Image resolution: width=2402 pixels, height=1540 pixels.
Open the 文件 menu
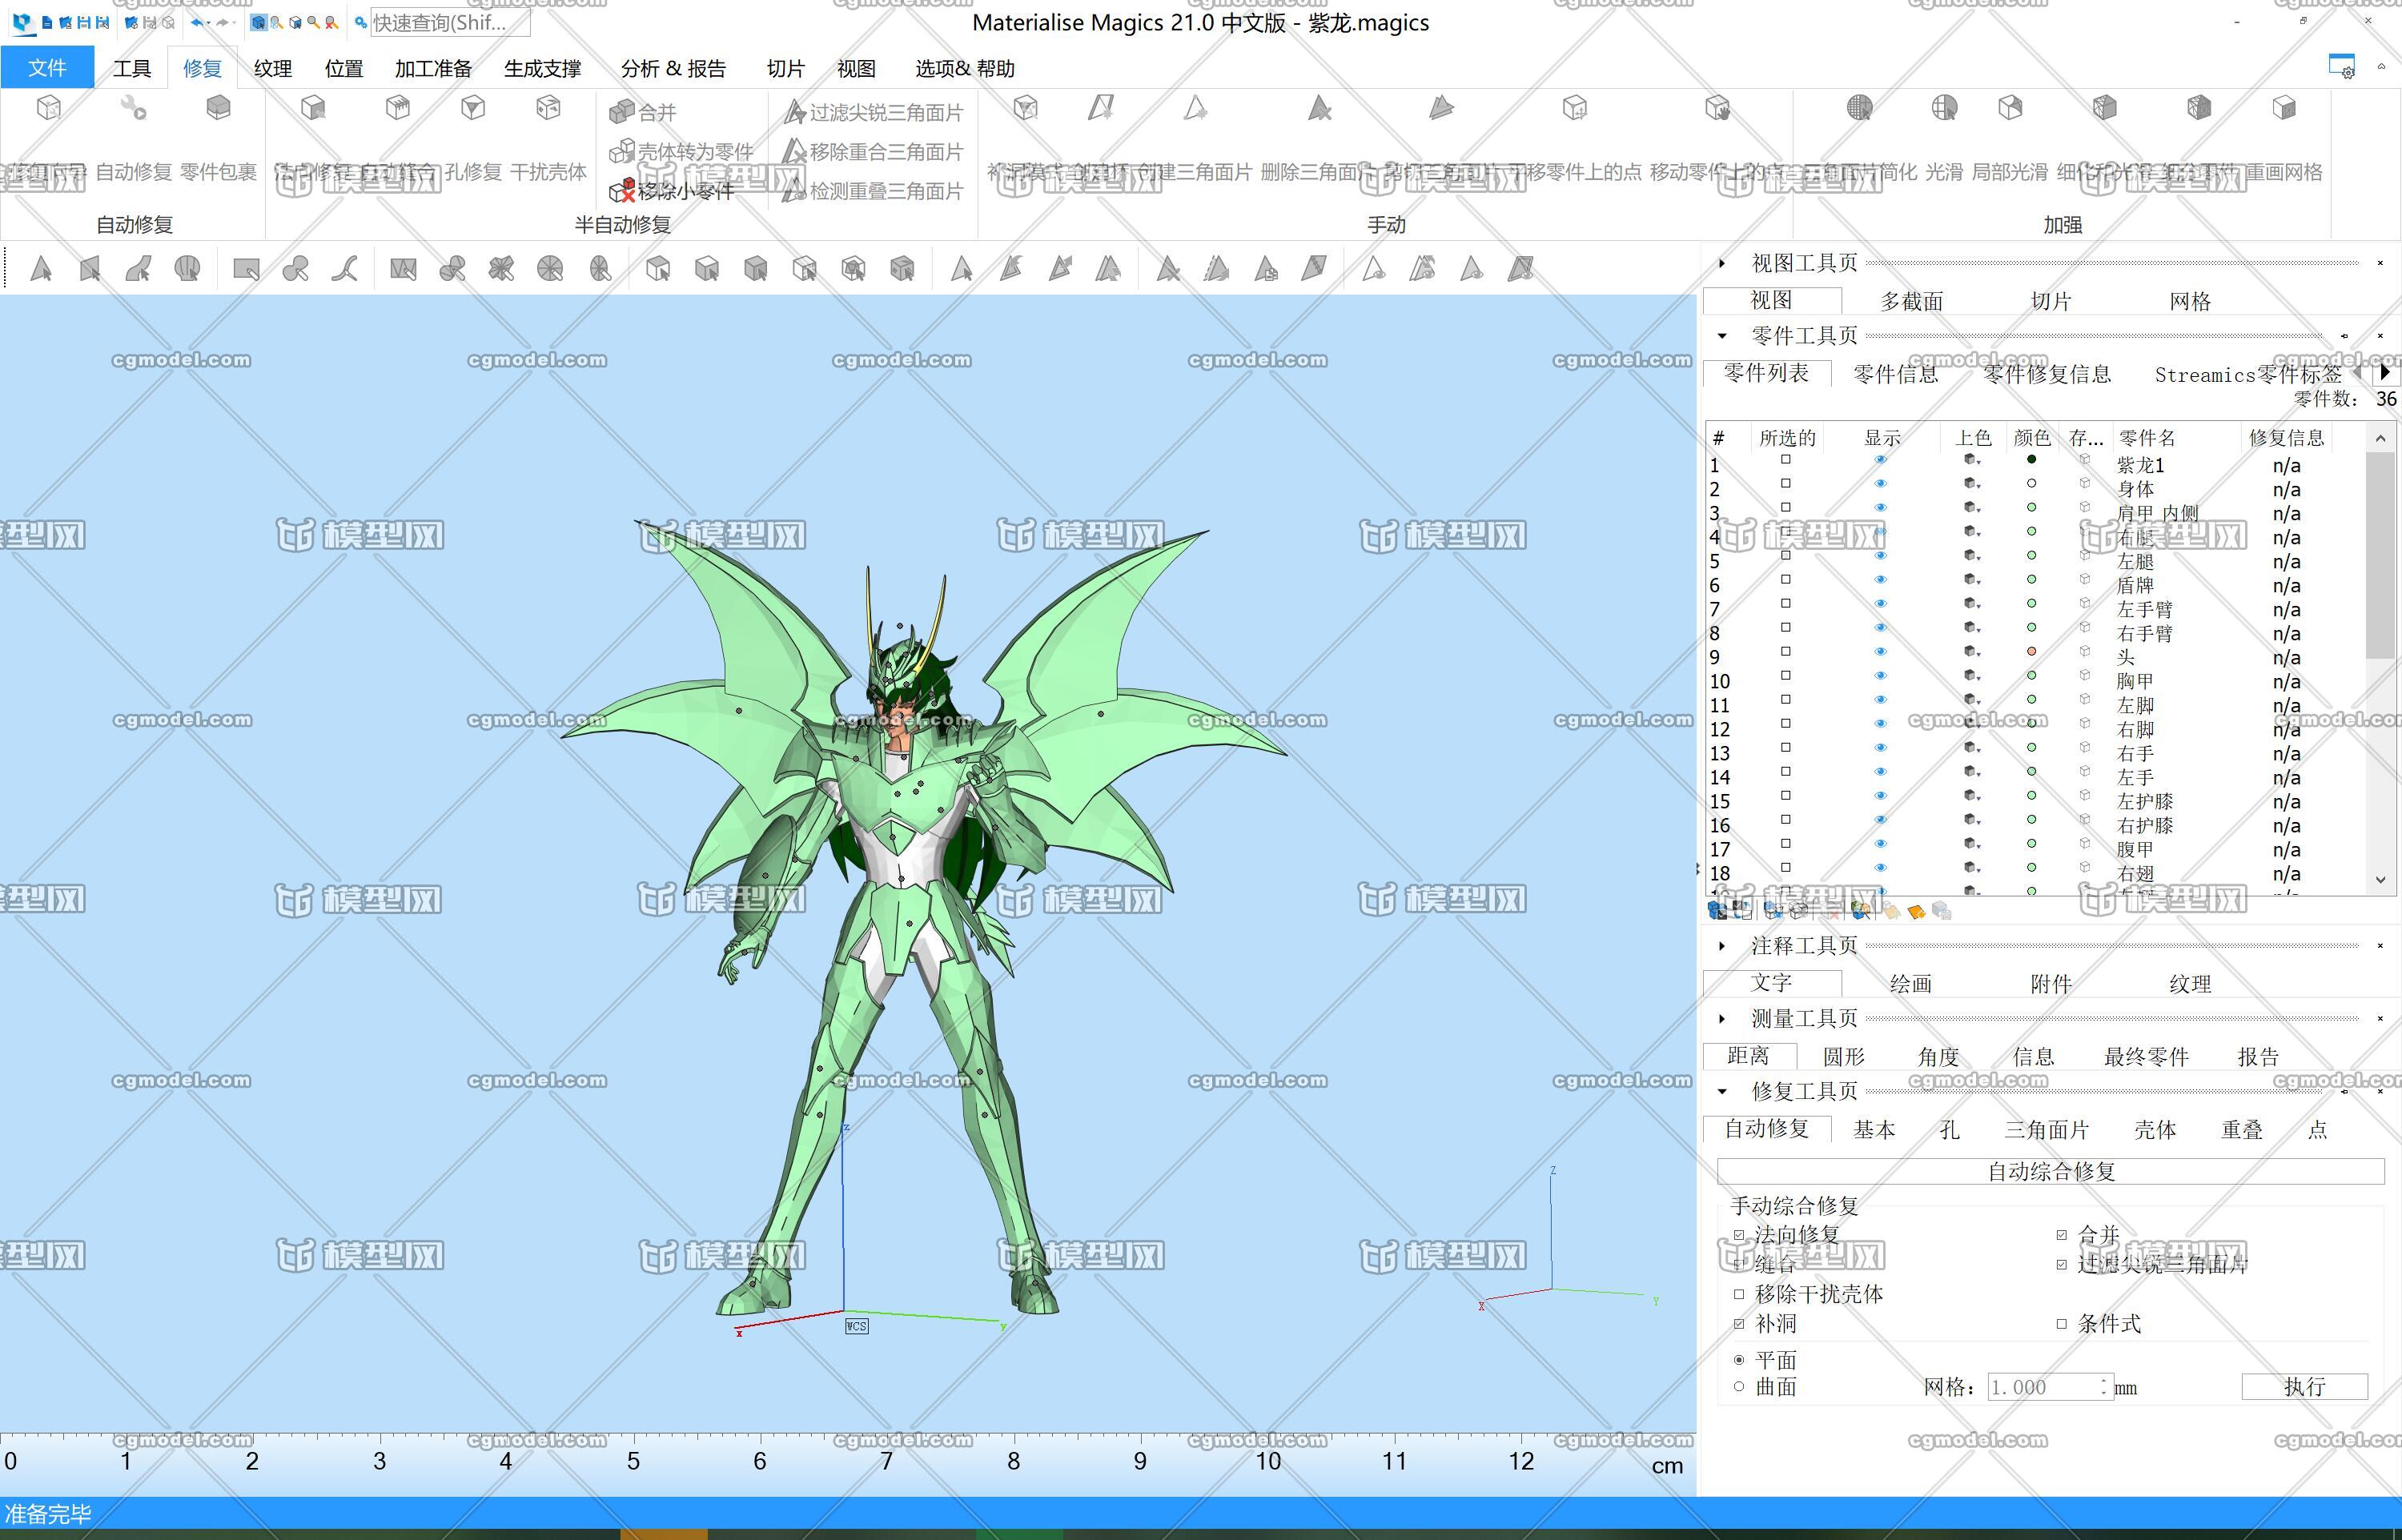pyautogui.click(x=47, y=67)
